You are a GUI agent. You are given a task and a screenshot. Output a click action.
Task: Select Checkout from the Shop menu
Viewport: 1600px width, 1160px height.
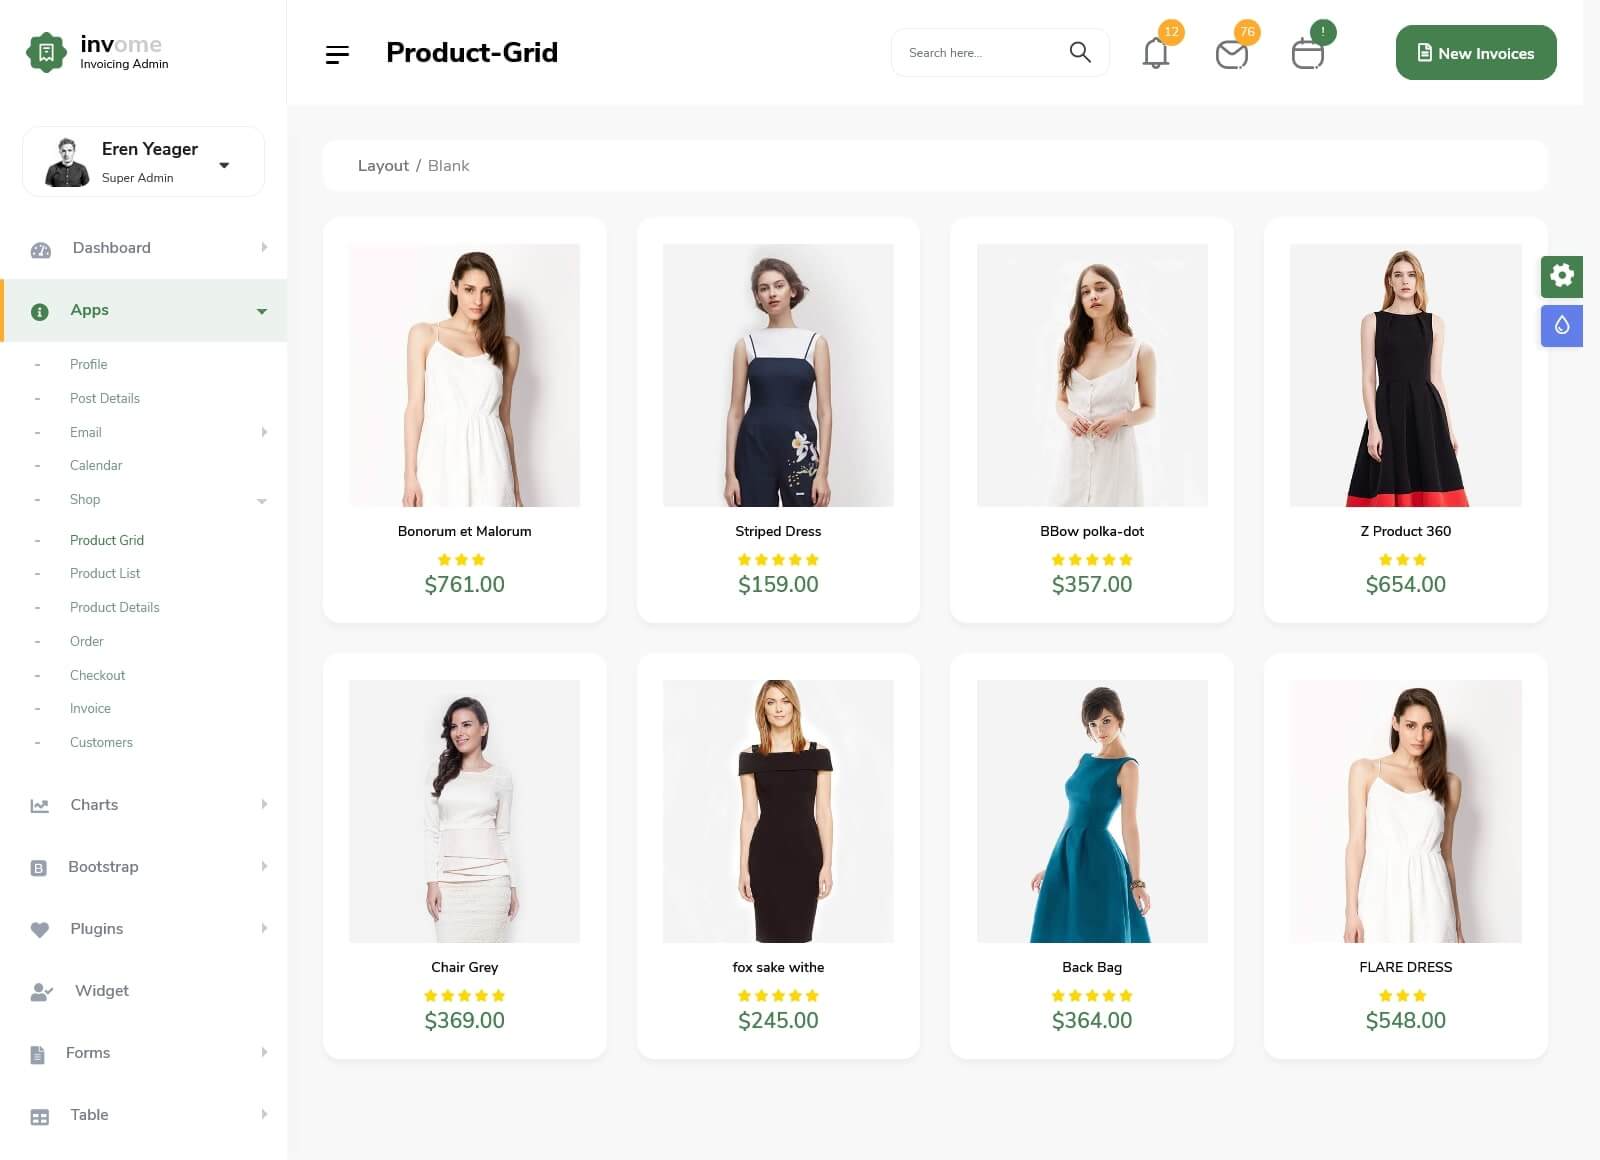coord(97,676)
